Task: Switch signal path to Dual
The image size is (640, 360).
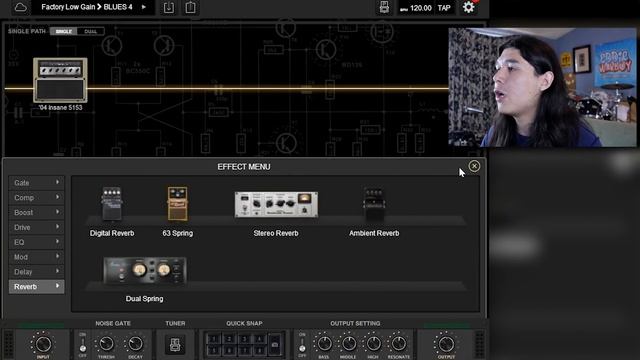Action: pyautogui.click(x=91, y=31)
